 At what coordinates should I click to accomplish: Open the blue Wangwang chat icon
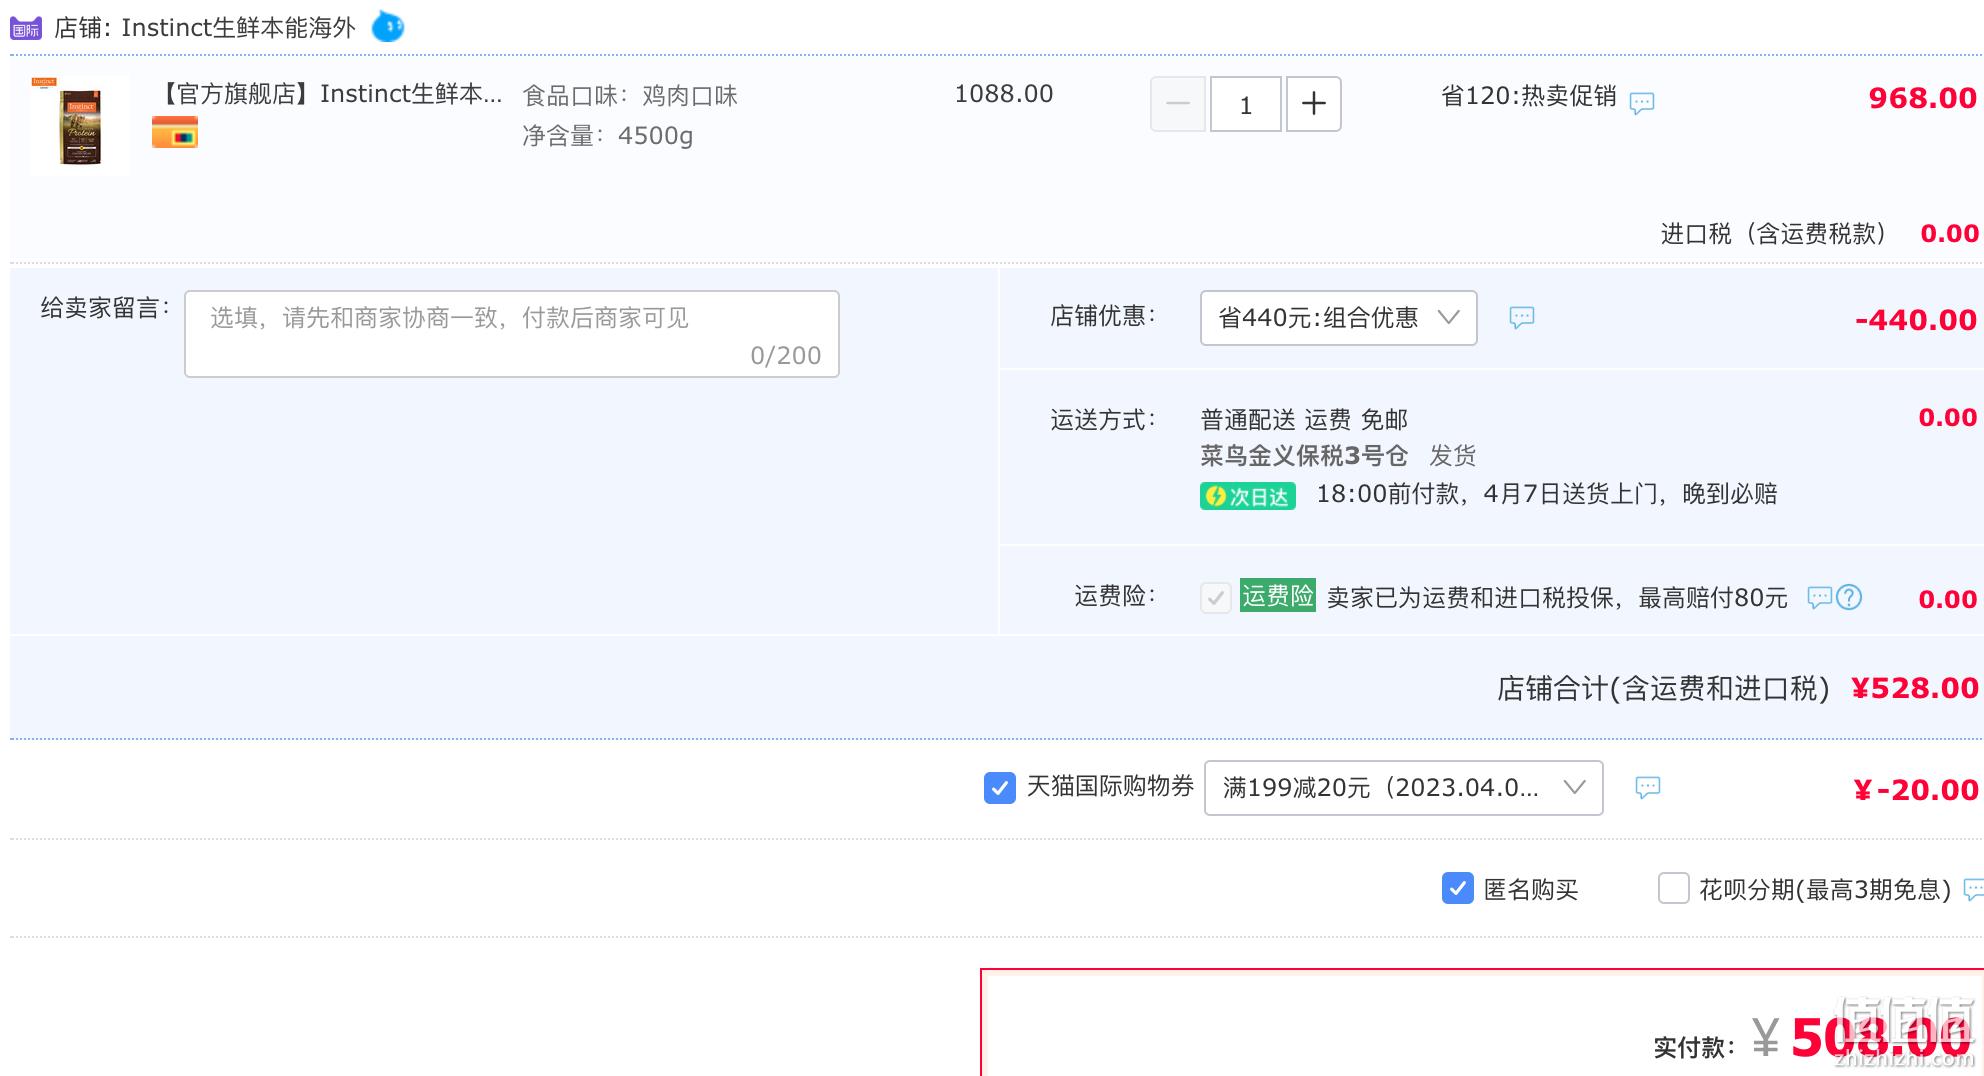(388, 27)
